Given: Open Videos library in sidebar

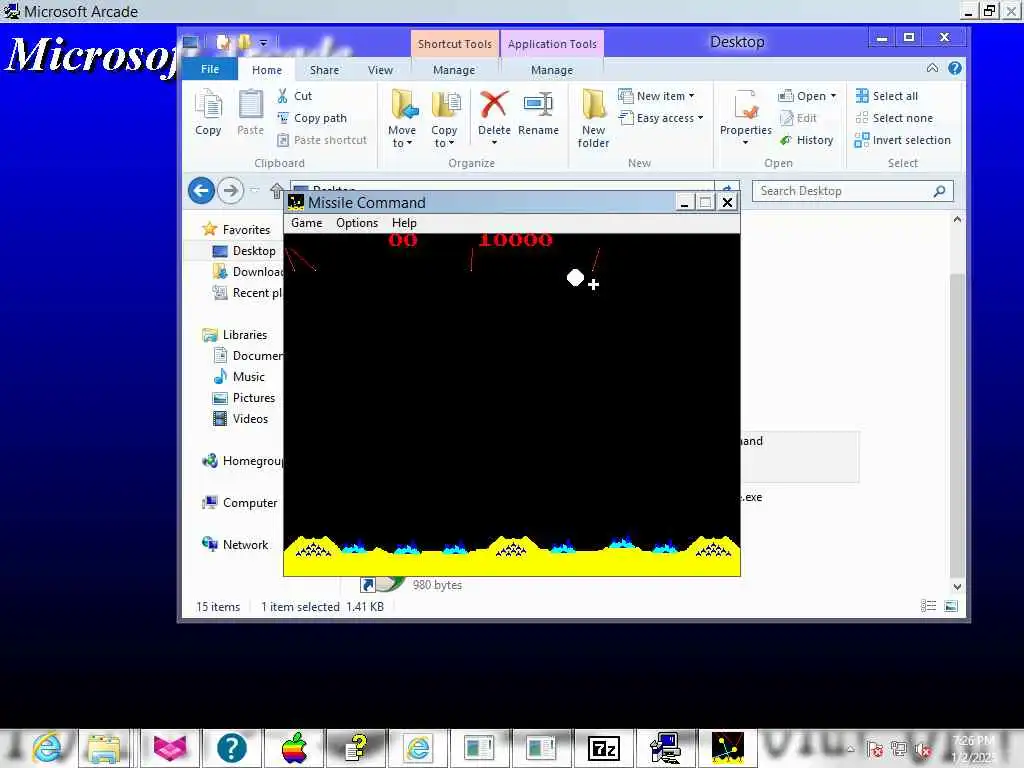Looking at the screenshot, I should 250,419.
